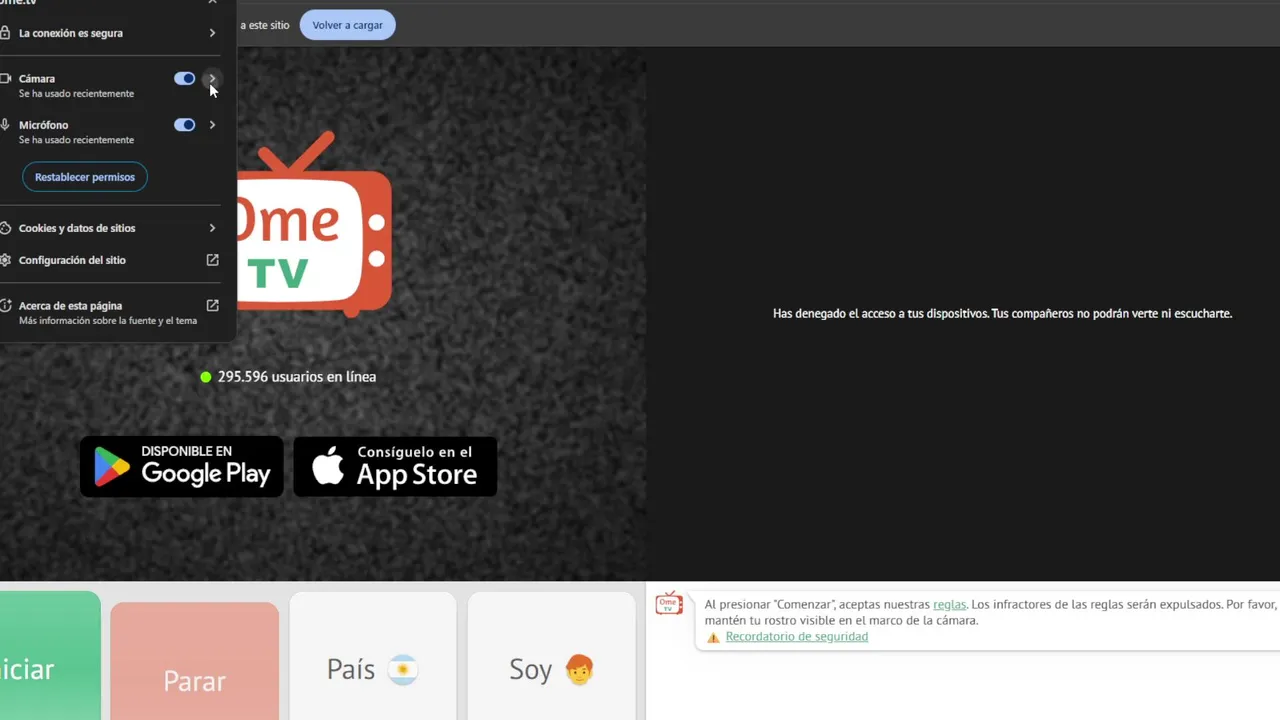Toggle the Cámara permission switch
1280x720 pixels.
[x=184, y=78]
